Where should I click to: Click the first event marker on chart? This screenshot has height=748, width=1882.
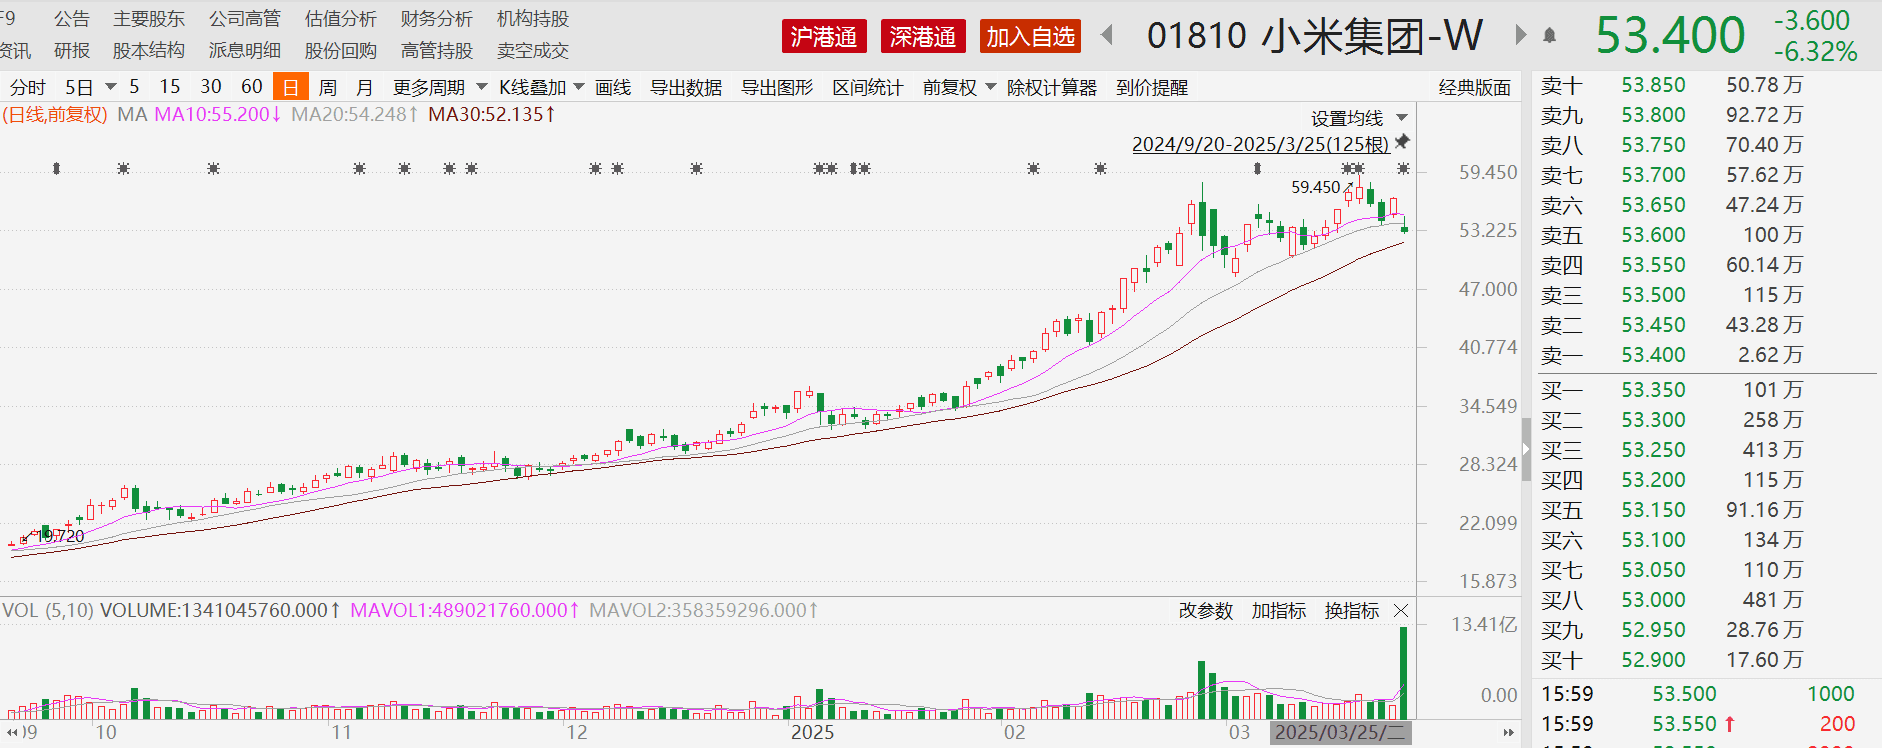[56, 169]
